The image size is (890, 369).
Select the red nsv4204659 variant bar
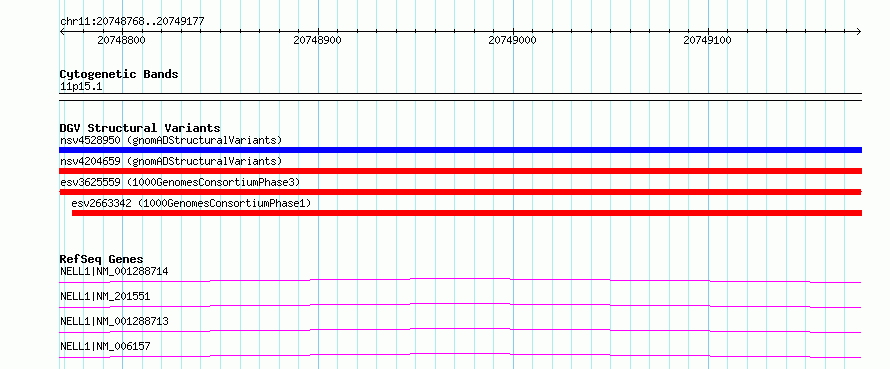pyautogui.click(x=460, y=171)
